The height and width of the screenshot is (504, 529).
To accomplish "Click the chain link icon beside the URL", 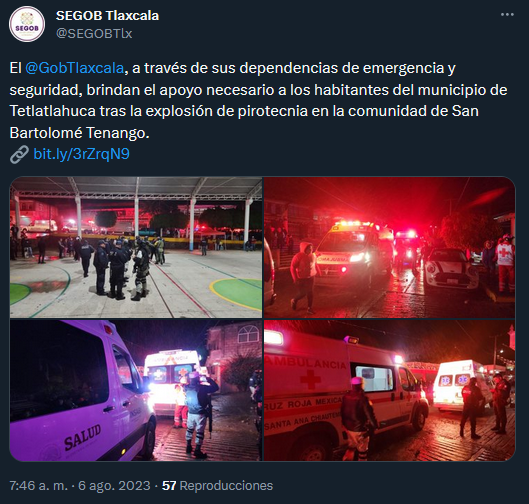I will (x=19, y=155).
